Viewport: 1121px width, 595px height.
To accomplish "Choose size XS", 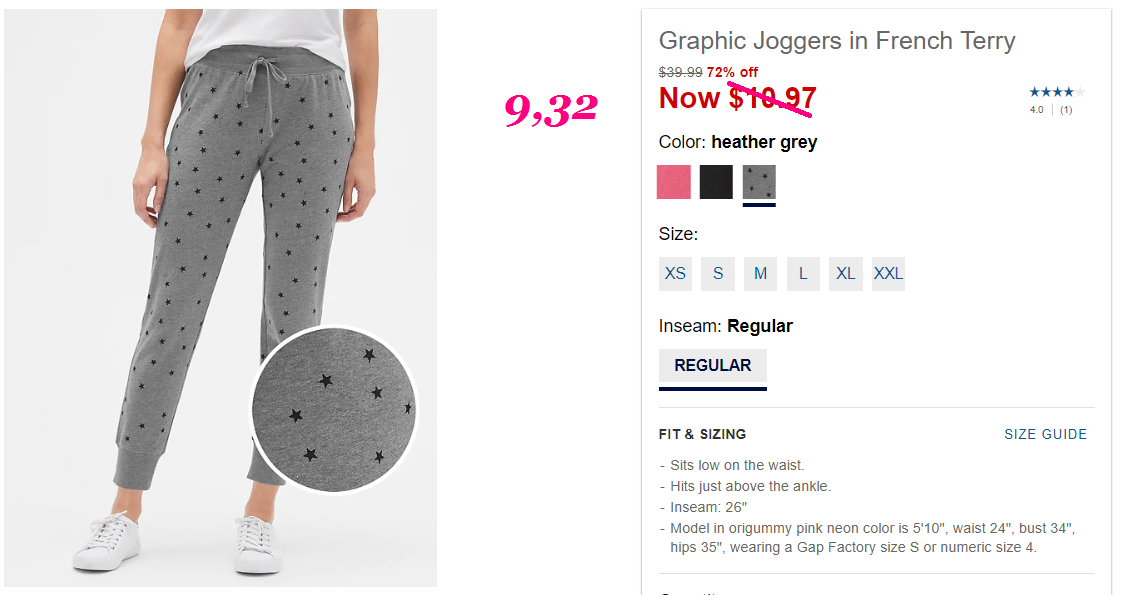I will click(675, 274).
